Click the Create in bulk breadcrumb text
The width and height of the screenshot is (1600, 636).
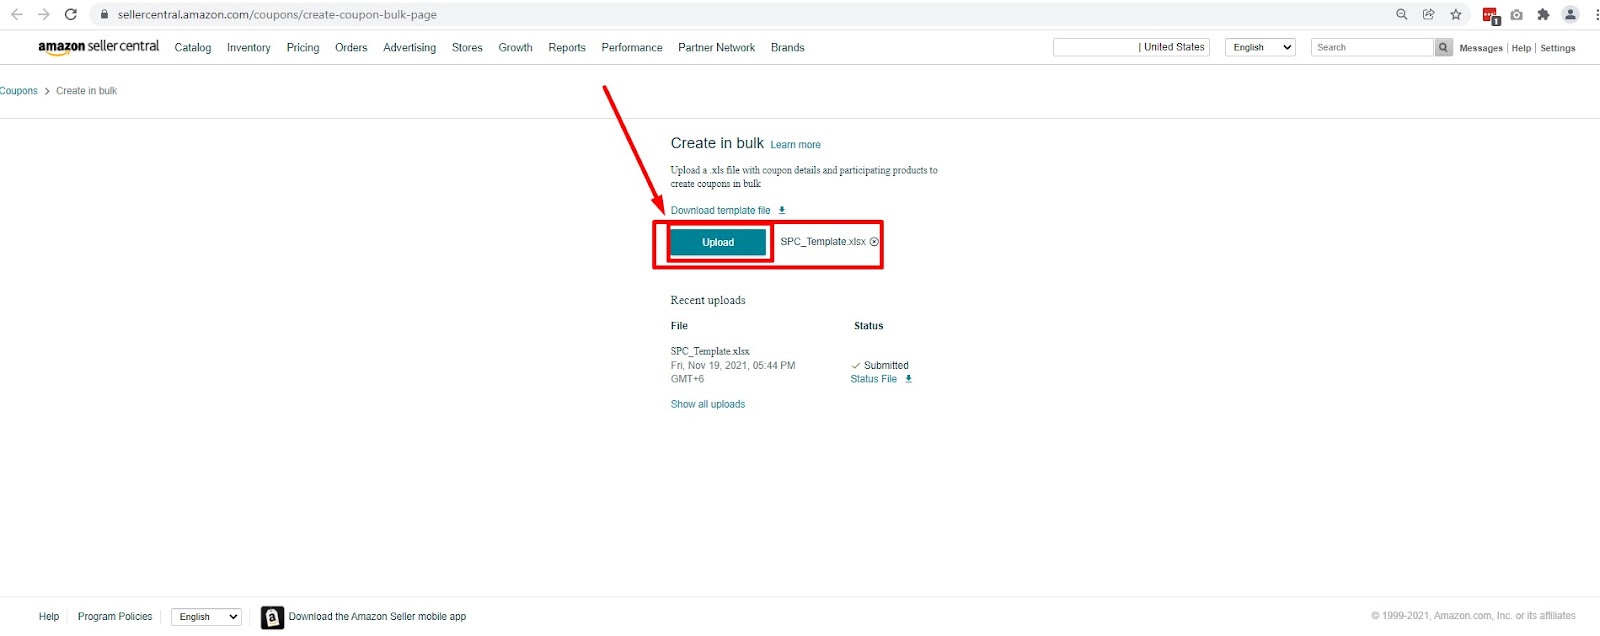click(86, 91)
